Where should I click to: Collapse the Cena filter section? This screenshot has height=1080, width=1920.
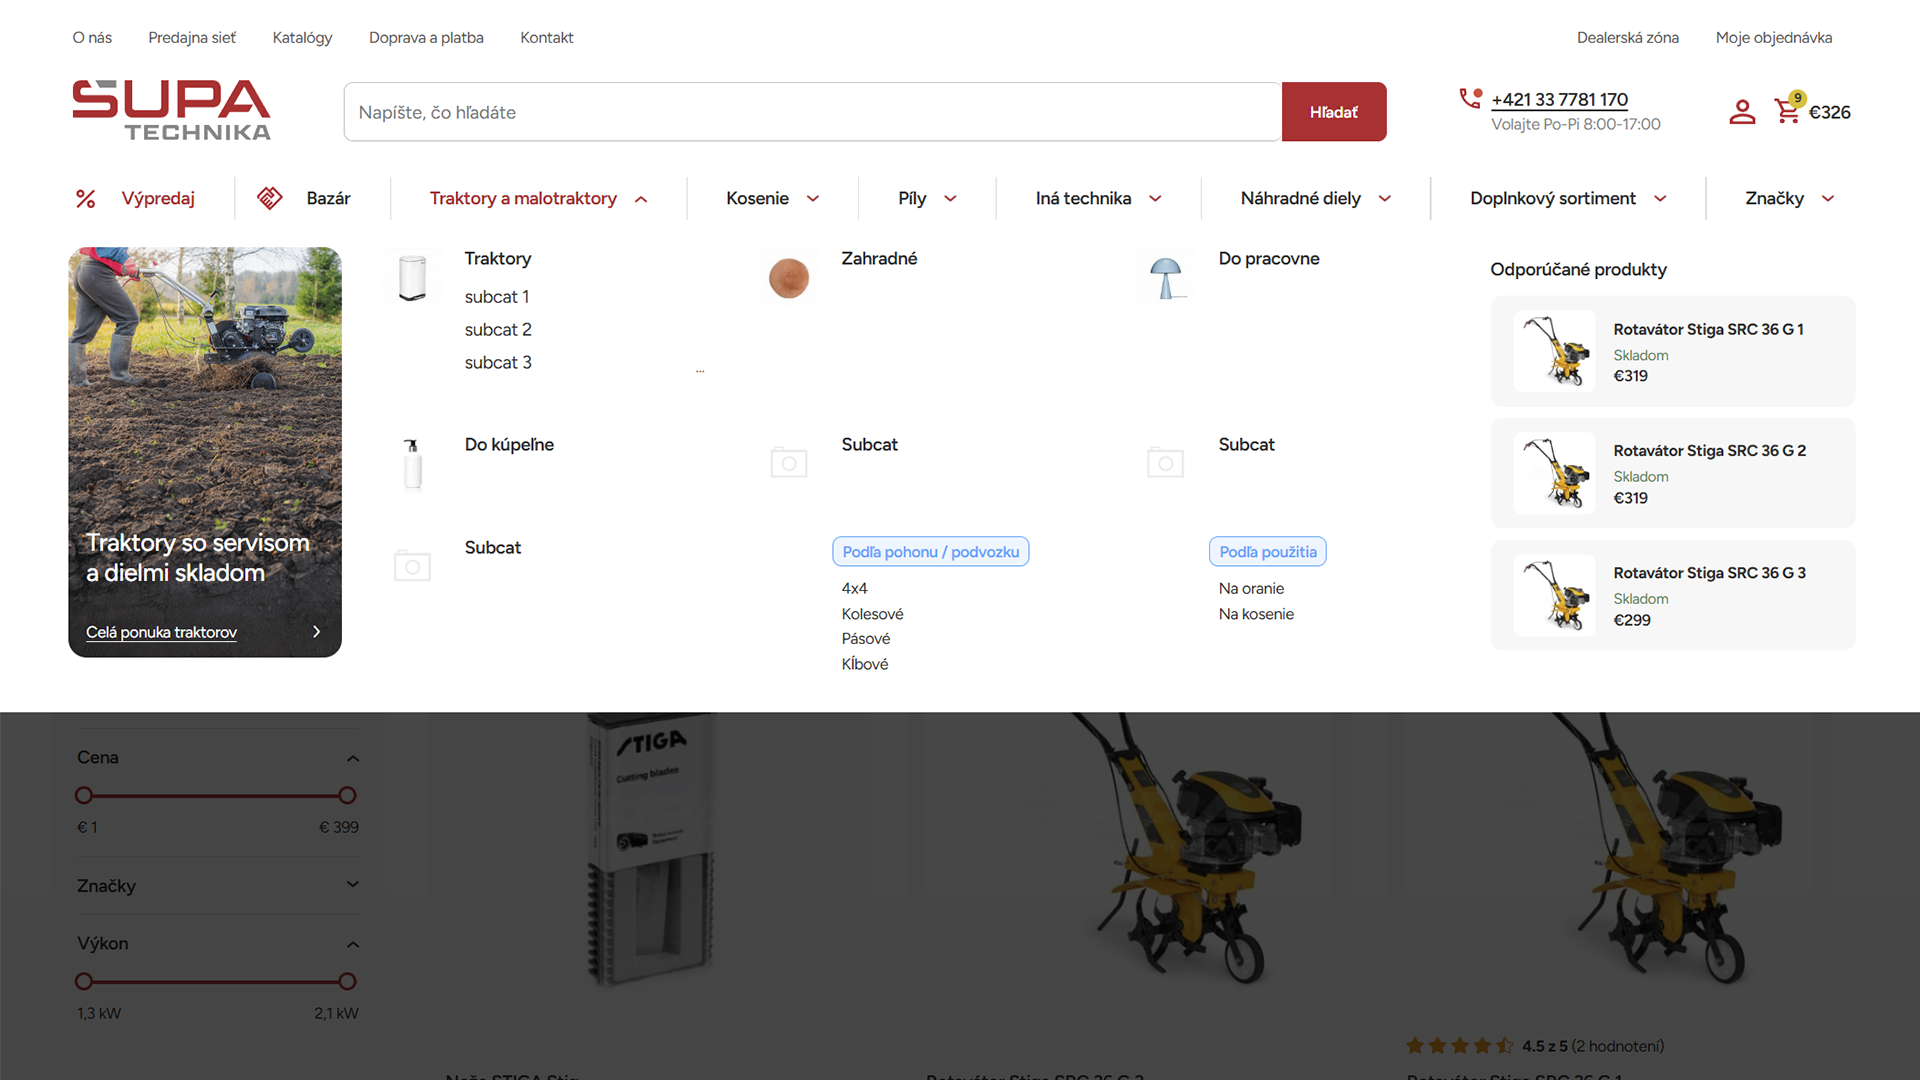353,758
